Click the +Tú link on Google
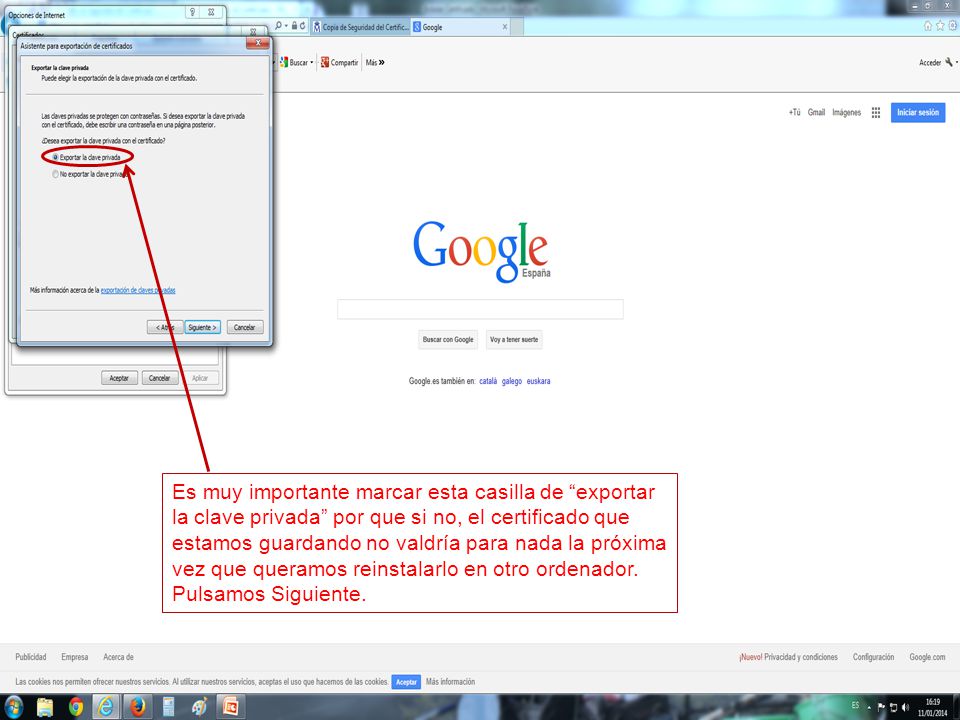 tap(794, 113)
